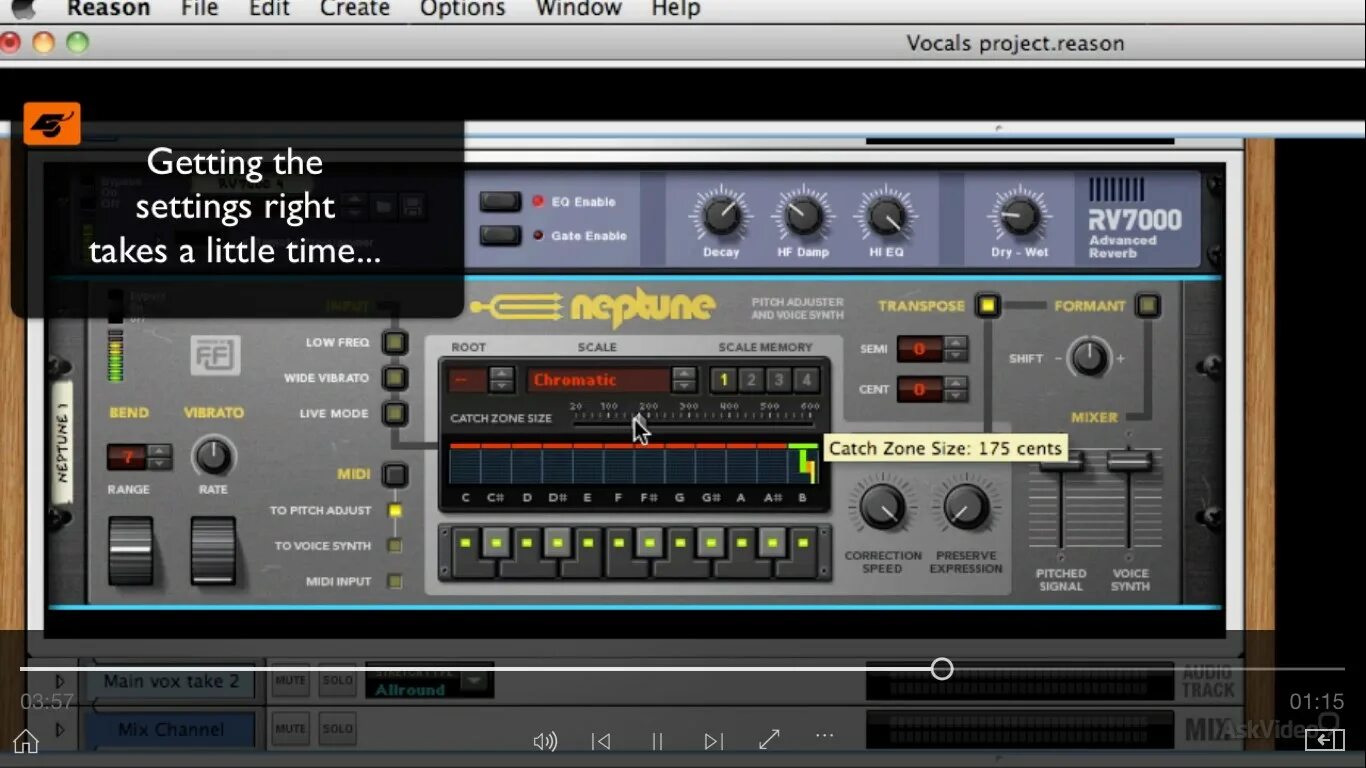Image resolution: width=1366 pixels, height=768 pixels.
Task: Expand the Main vox take 2 track
Action: [x=59, y=681]
